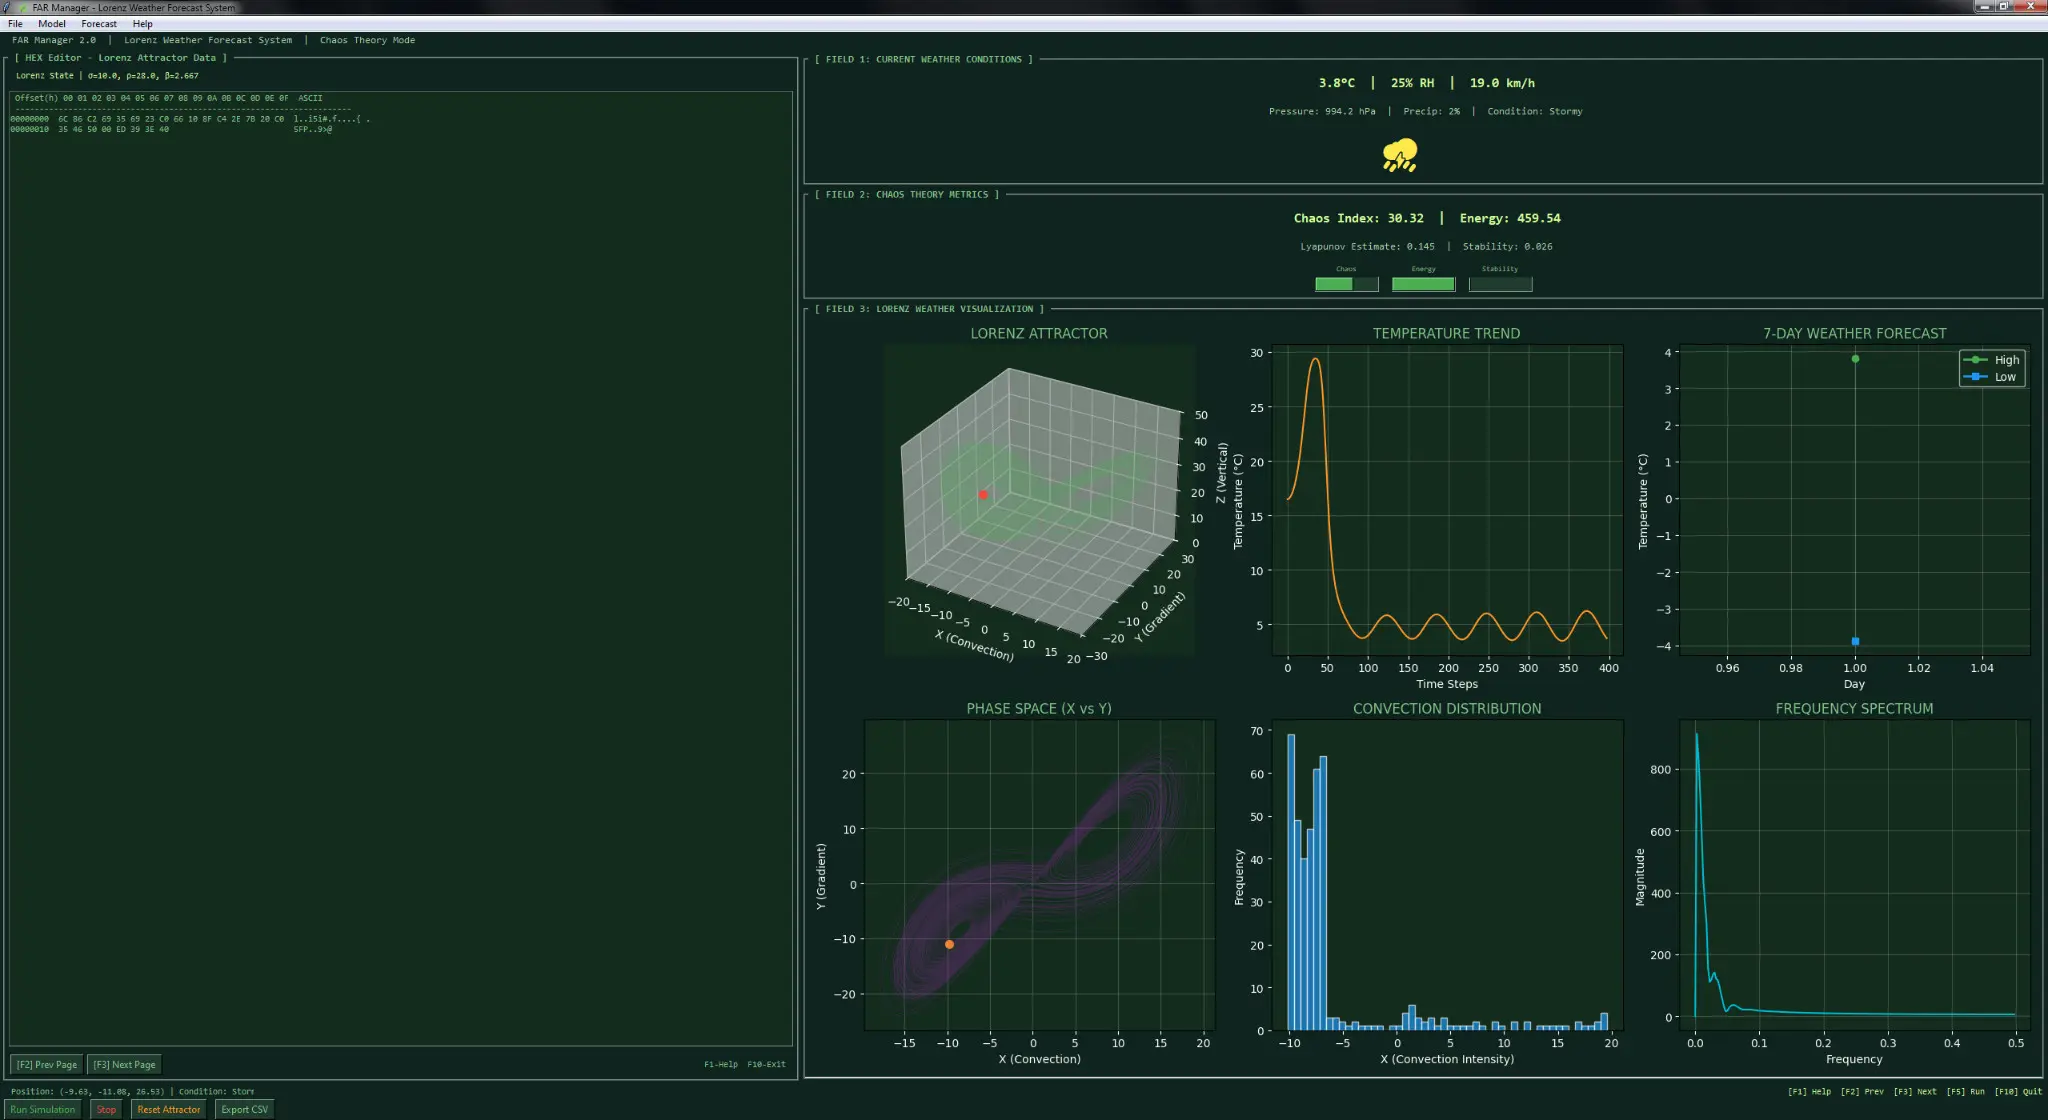The width and height of the screenshot is (2048, 1120).
Task: Open the Model menu
Action: click(x=52, y=24)
